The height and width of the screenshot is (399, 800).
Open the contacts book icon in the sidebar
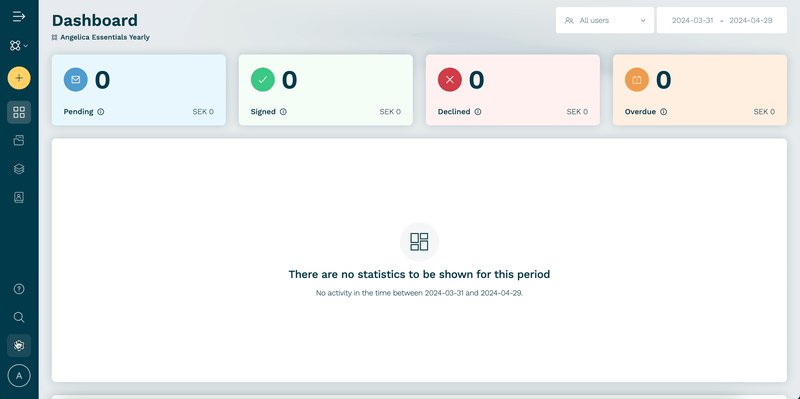(19, 197)
